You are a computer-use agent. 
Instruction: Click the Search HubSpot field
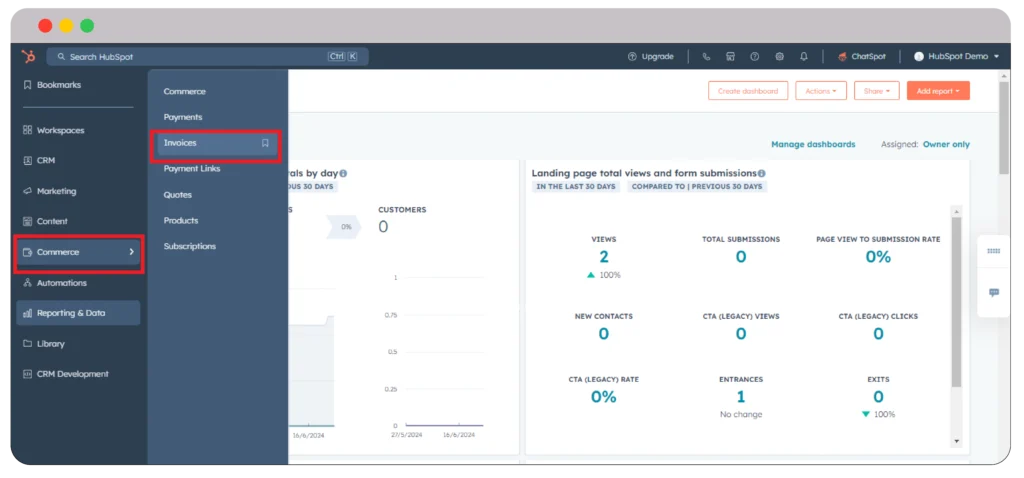coord(190,57)
